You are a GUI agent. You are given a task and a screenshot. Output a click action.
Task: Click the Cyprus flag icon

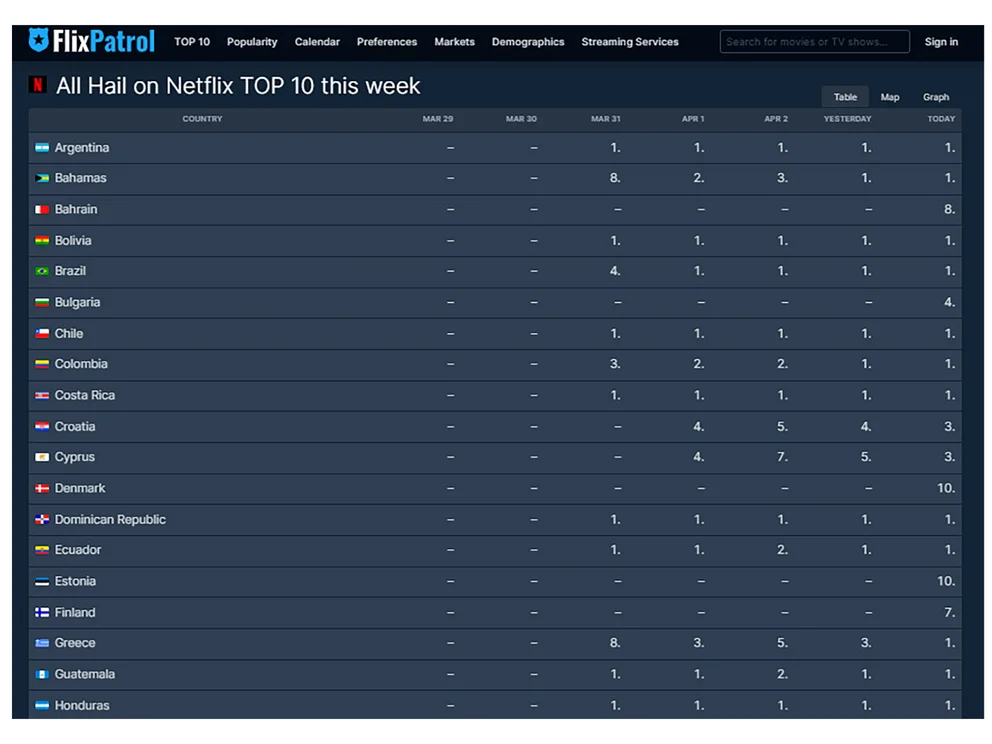[x=42, y=457]
